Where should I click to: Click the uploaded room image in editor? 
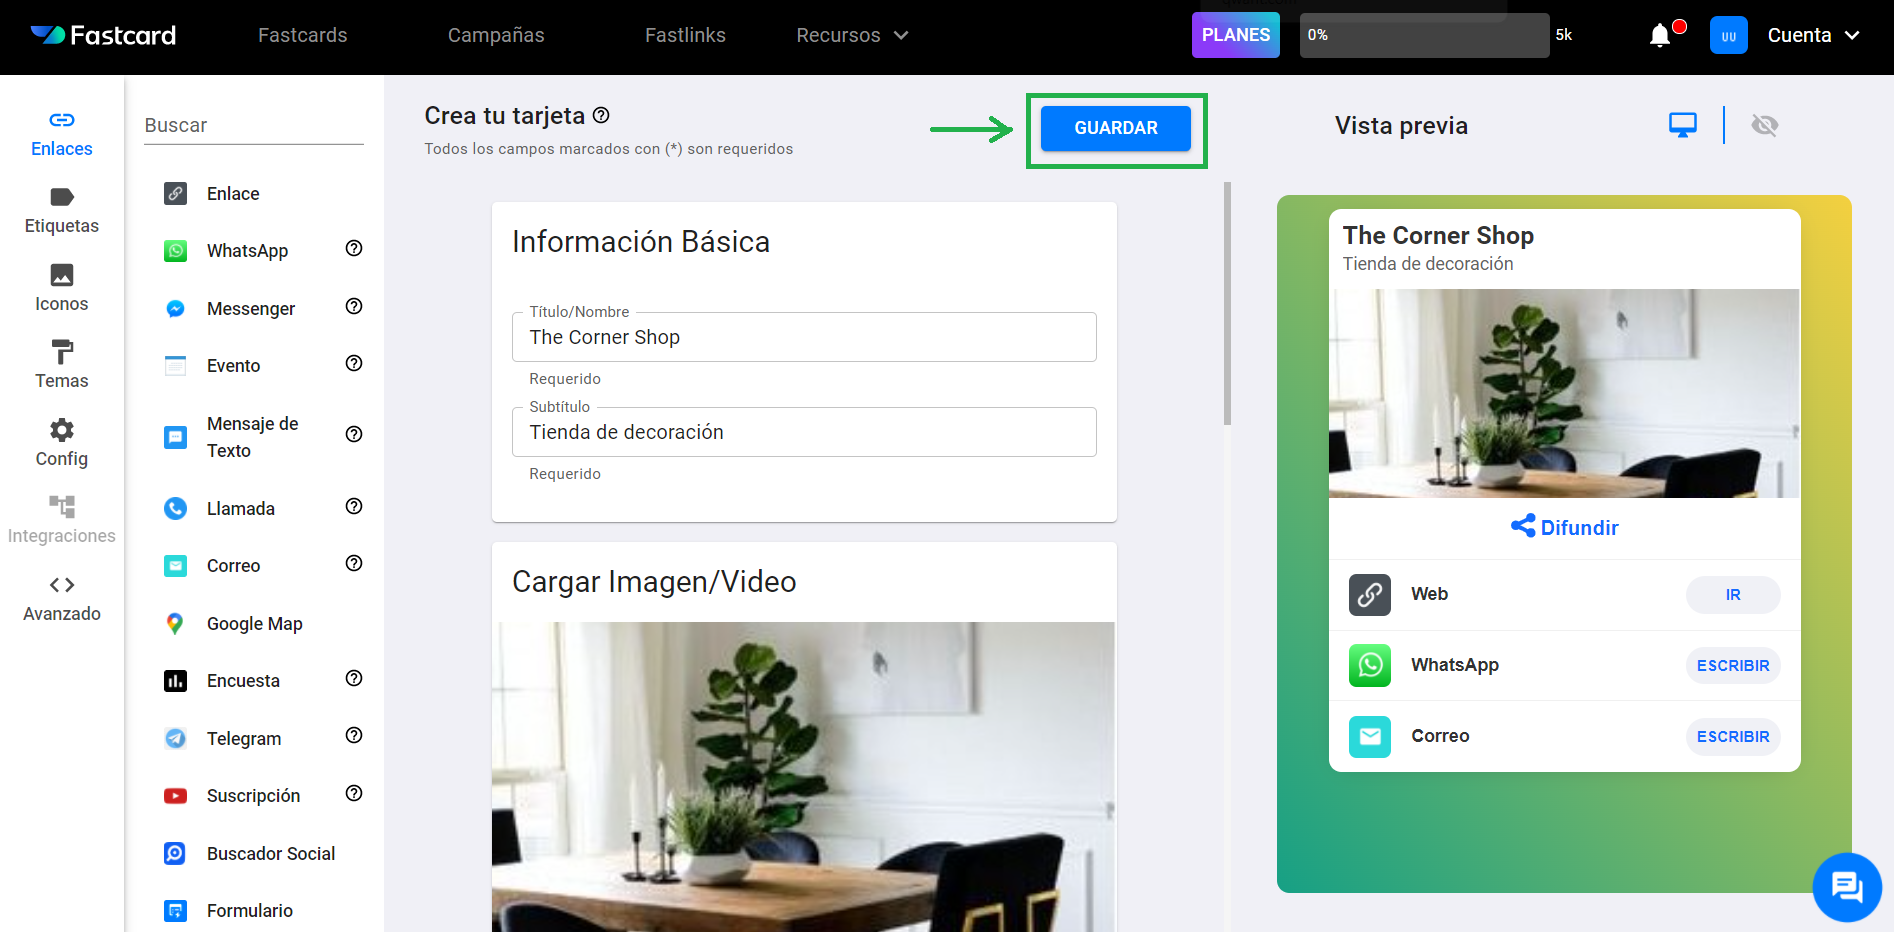[804, 777]
